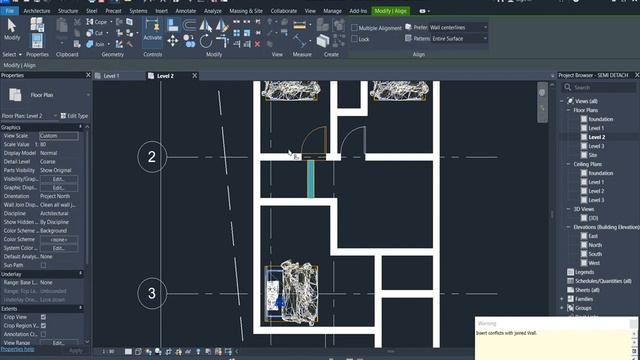Toggle the Crop Region Visible checkbox
The width and height of the screenshot is (640, 360).
43,326
